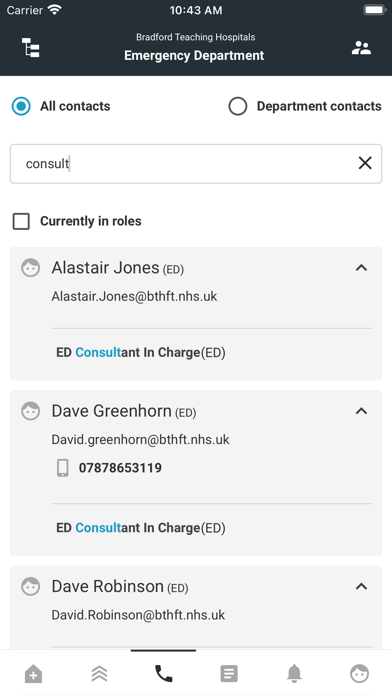Open the escalation chevrons tab icon
The image size is (392, 696).
pos(99,674)
